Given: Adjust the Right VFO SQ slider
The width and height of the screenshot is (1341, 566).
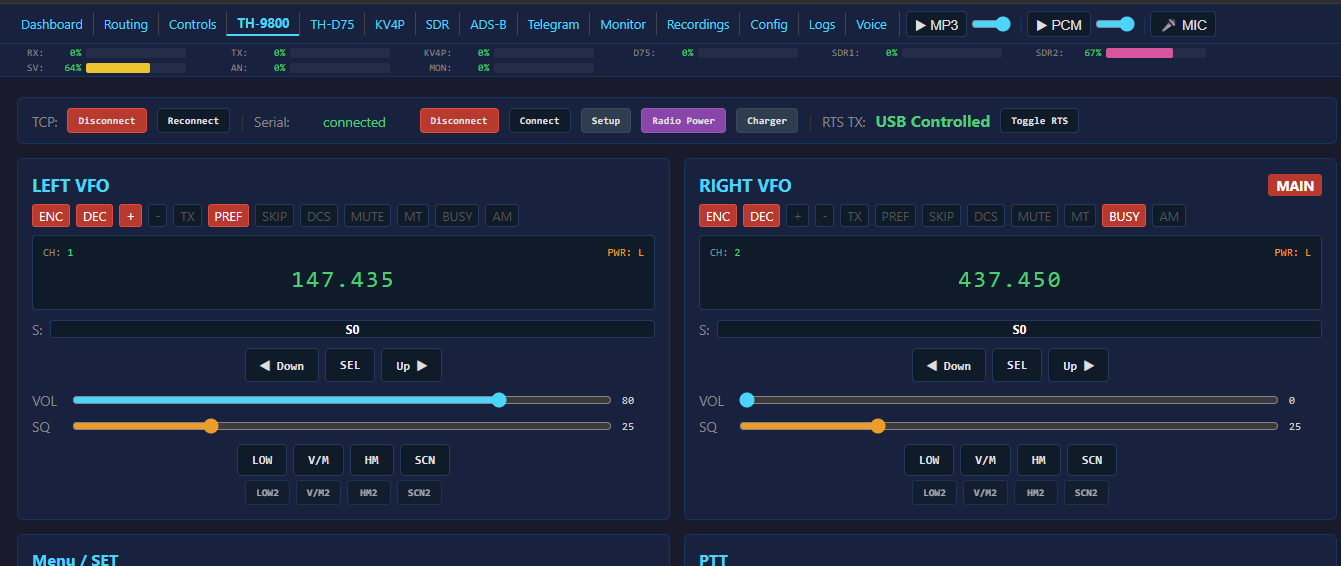Looking at the screenshot, I should coord(1009,426).
